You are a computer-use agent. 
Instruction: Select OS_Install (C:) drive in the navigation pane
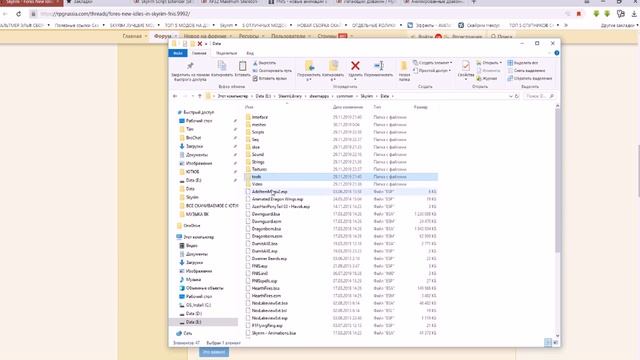198,305
